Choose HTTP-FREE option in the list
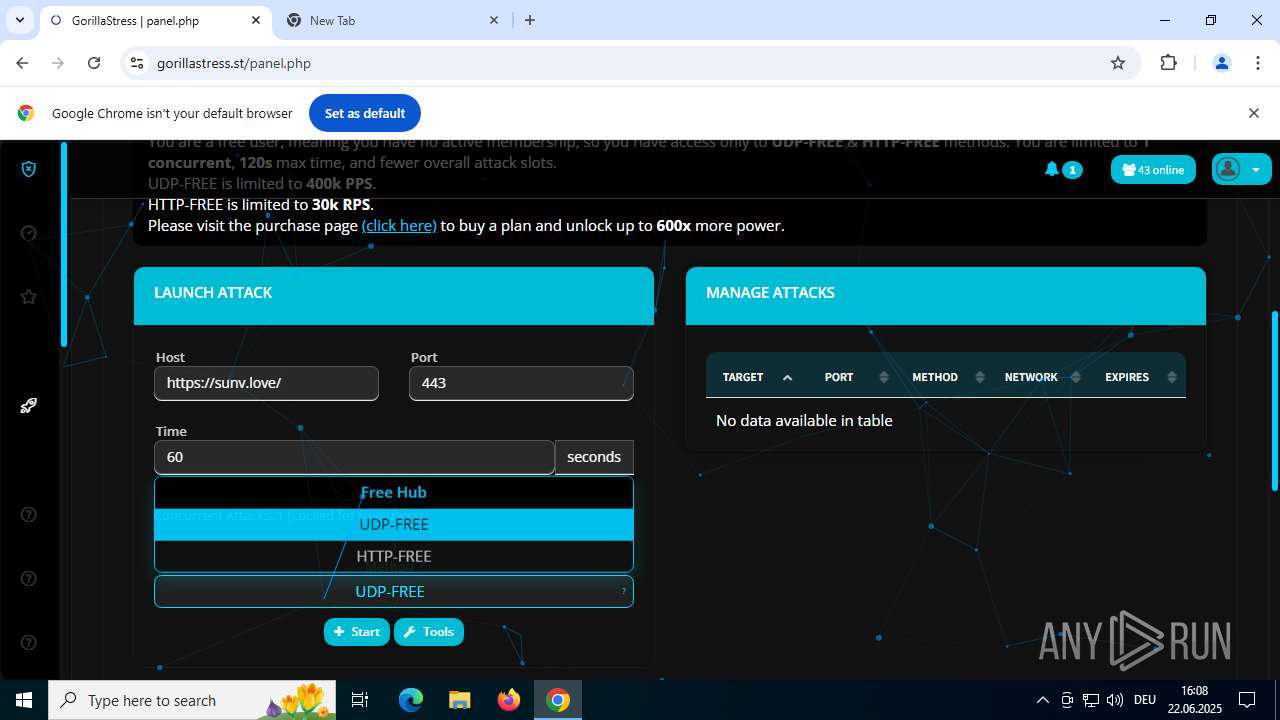Screen dimensions: 1280x720 coord(394,556)
